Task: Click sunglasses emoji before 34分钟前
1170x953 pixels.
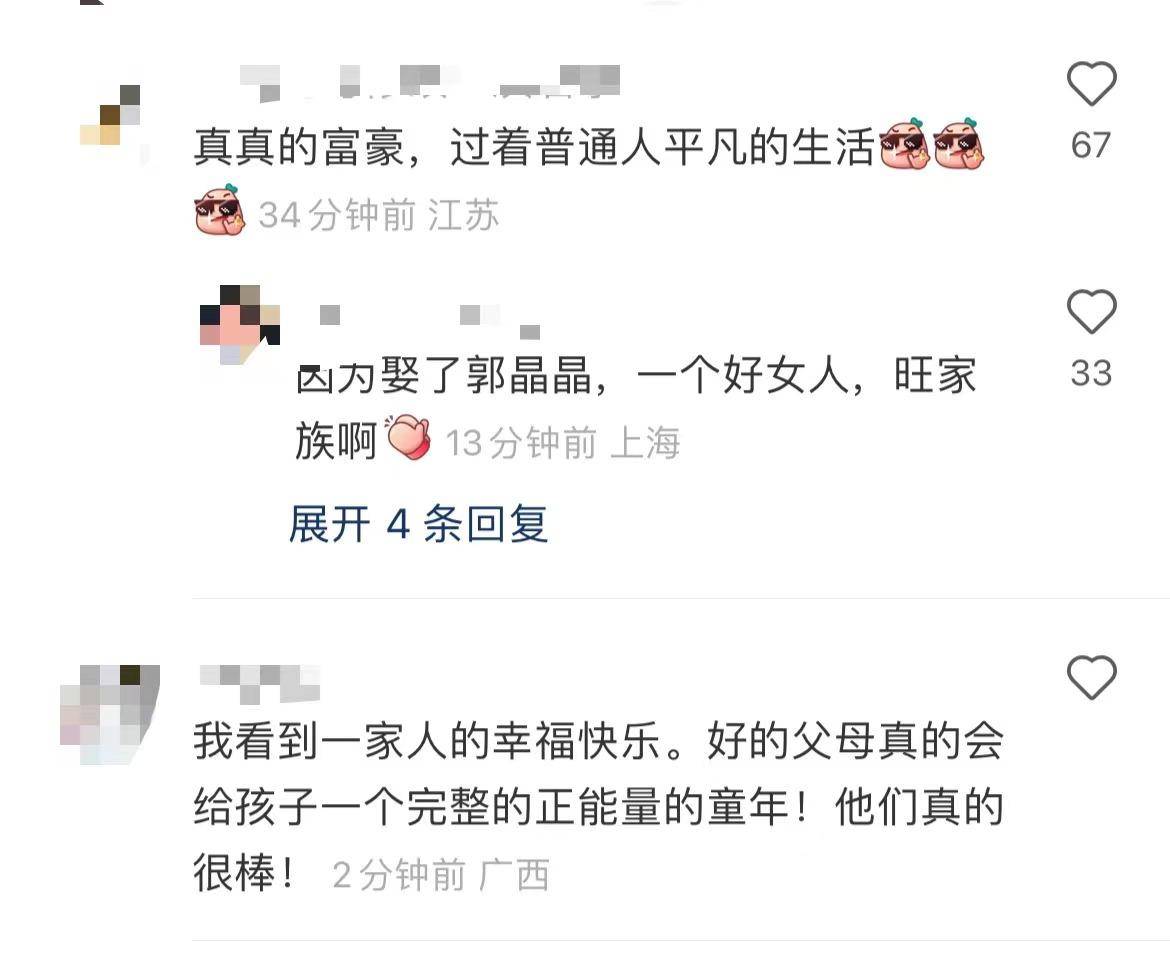Action: click(x=220, y=210)
